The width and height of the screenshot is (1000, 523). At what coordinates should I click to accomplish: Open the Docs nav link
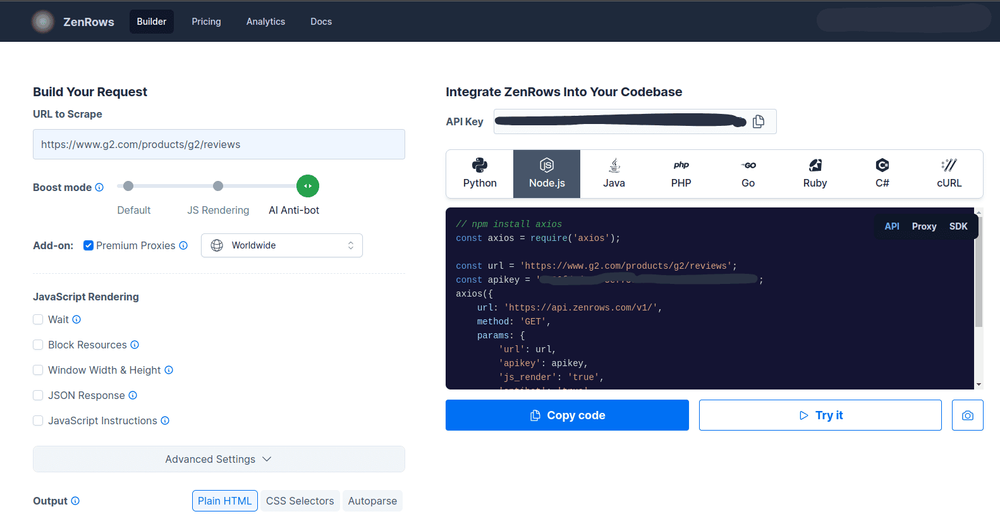pyautogui.click(x=321, y=22)
